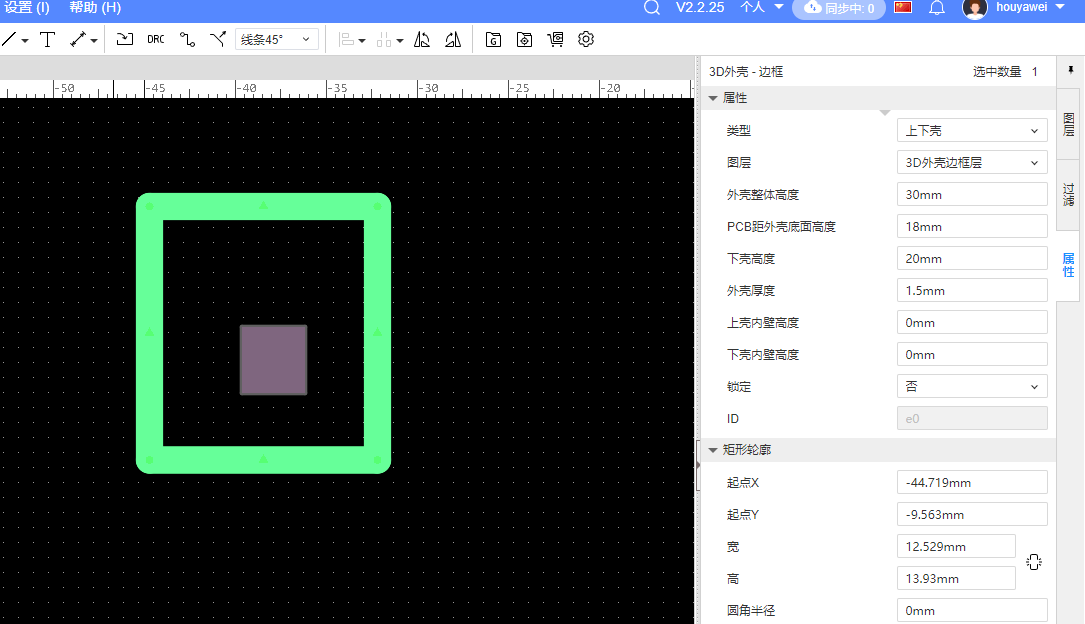The height and width of the screenshot is (624, 1085).
Task: Click the dimension measure tool icon
Action: click(x=78, y=40)
